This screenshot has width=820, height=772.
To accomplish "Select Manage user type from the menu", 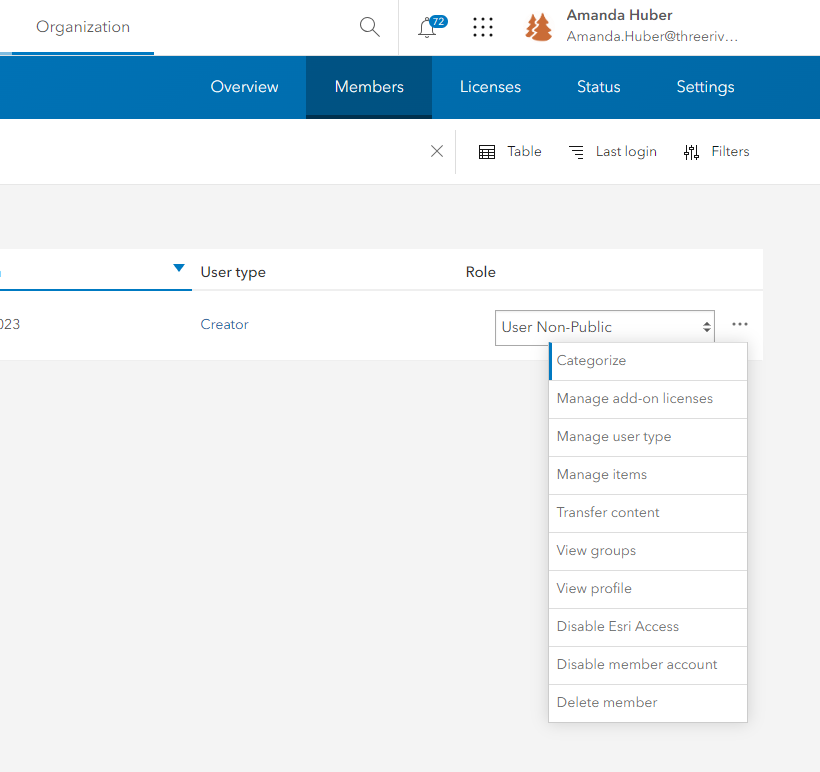I will pos(613,437).
